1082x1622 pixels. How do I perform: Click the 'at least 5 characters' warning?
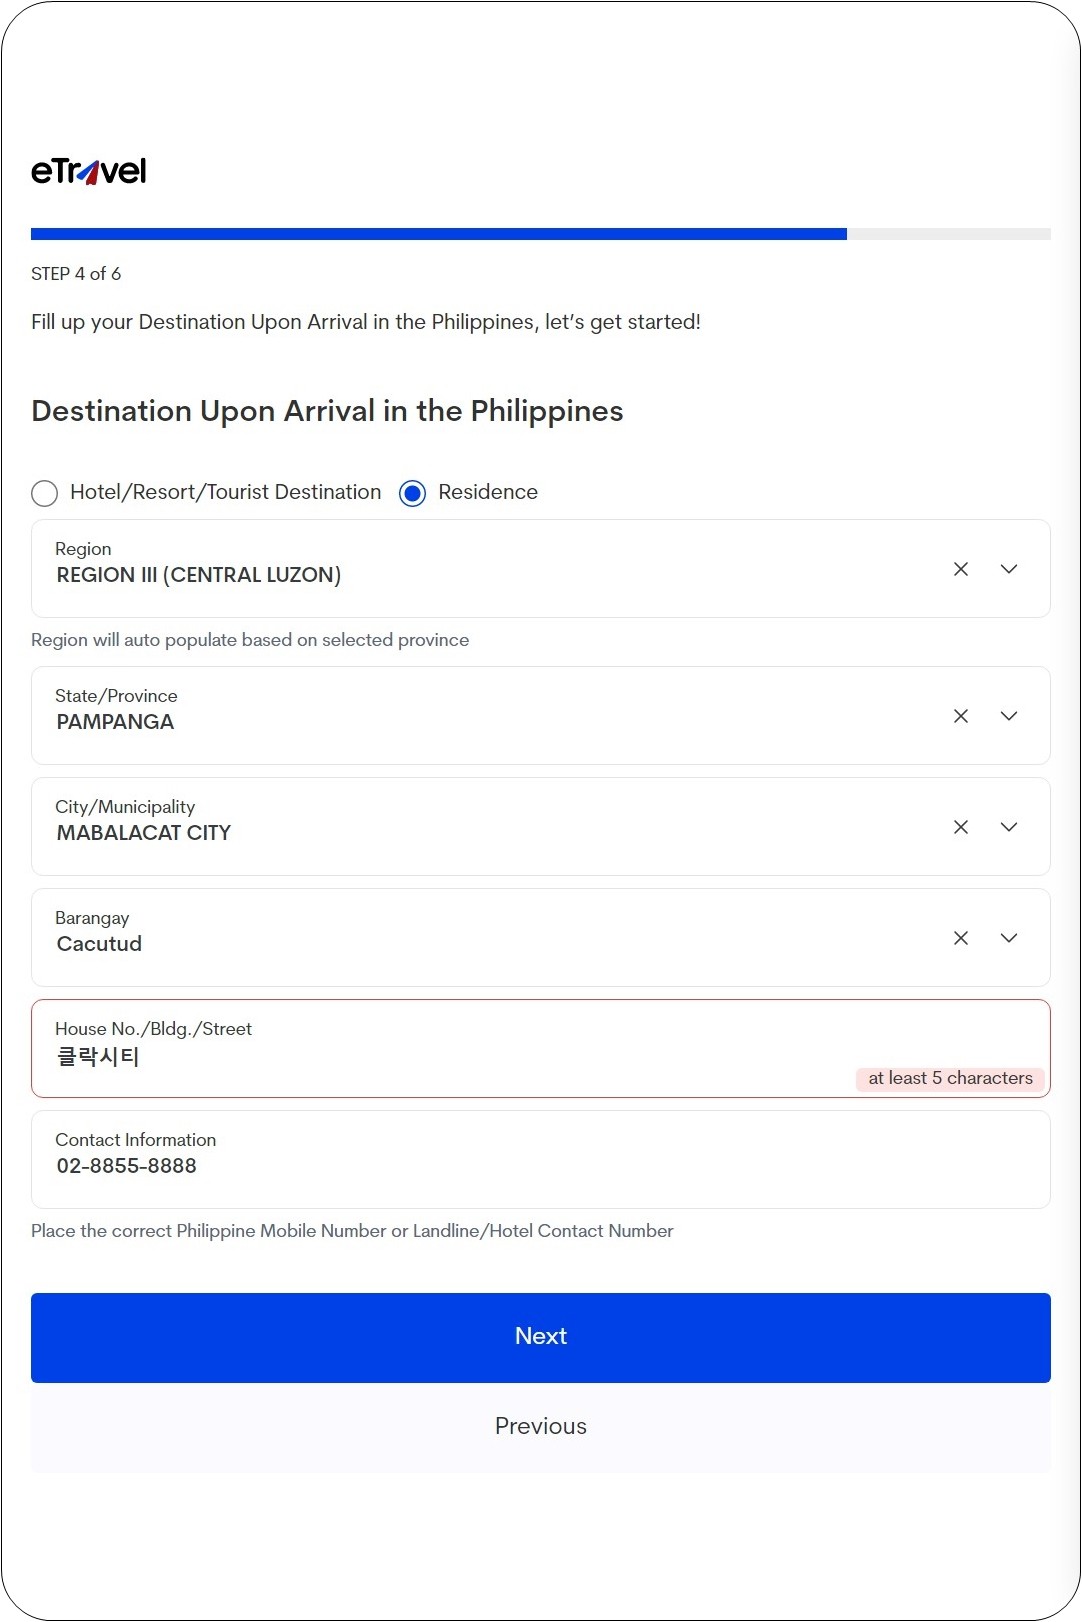(950, 1078)
